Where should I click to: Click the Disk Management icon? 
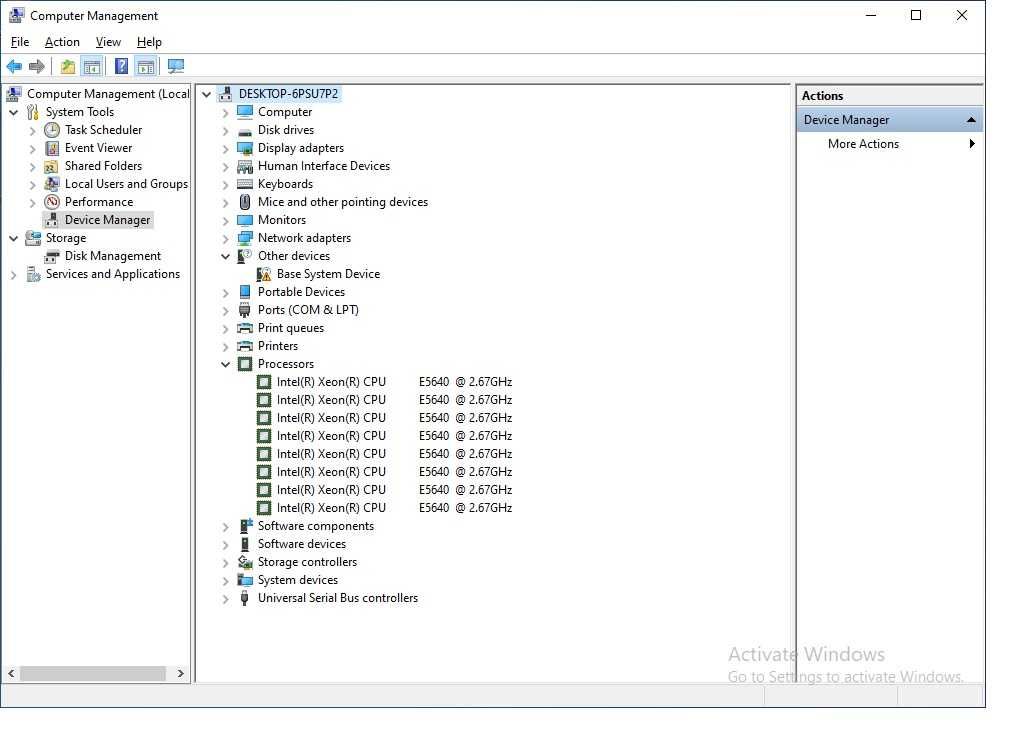coord(52,257)
